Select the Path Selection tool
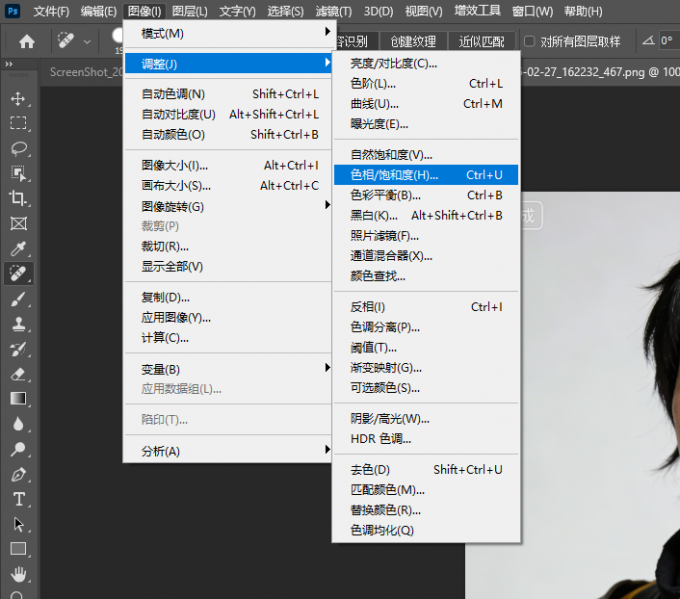The image size is (680, 599). [x=18, y=524]
